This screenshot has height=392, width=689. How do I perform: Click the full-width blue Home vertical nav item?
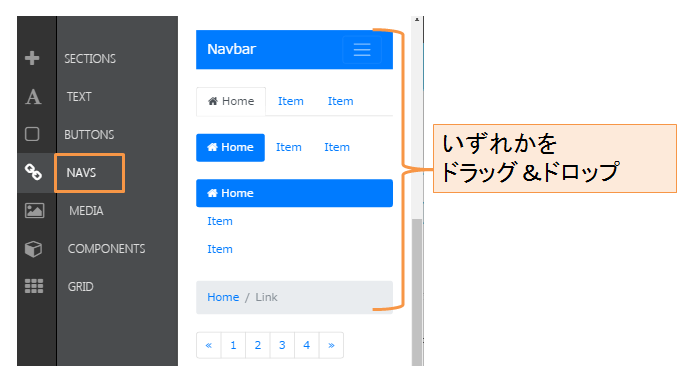294,193
